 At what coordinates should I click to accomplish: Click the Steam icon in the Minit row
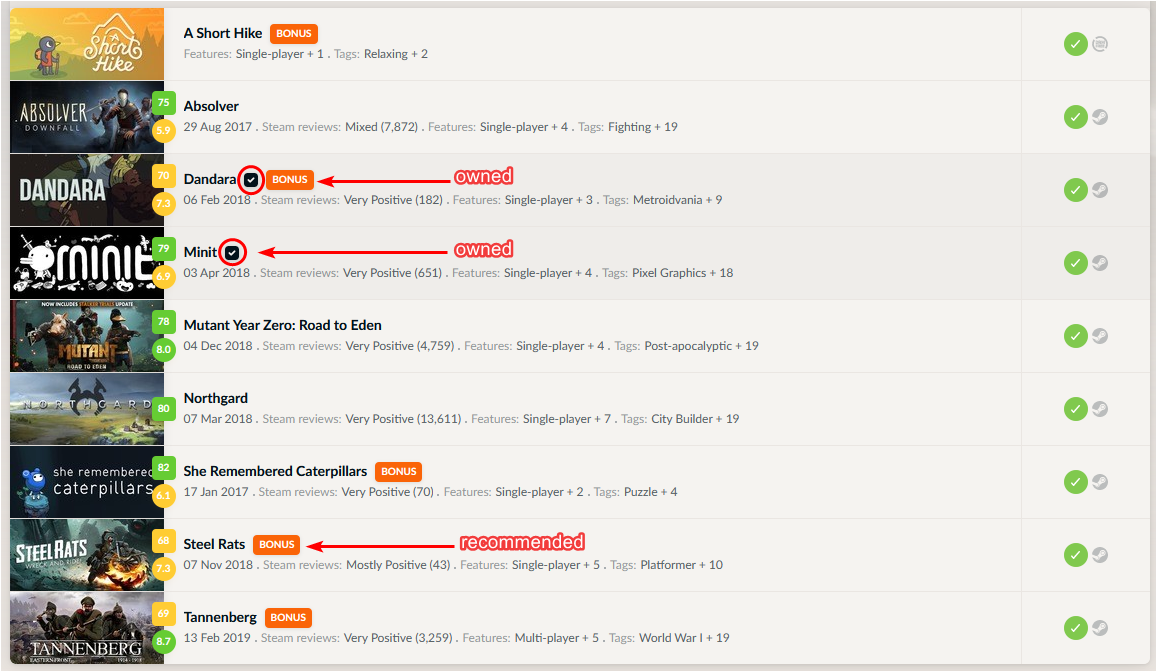(x=1099, y=263)
